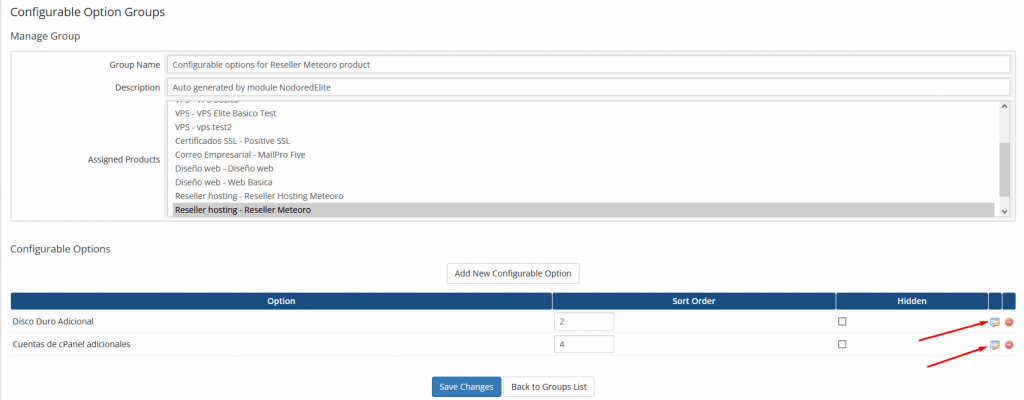Screen dimensions: 1024x400
Task: Click the Assigned Products list scroll-up arrow
Action: pos(1004,106)
